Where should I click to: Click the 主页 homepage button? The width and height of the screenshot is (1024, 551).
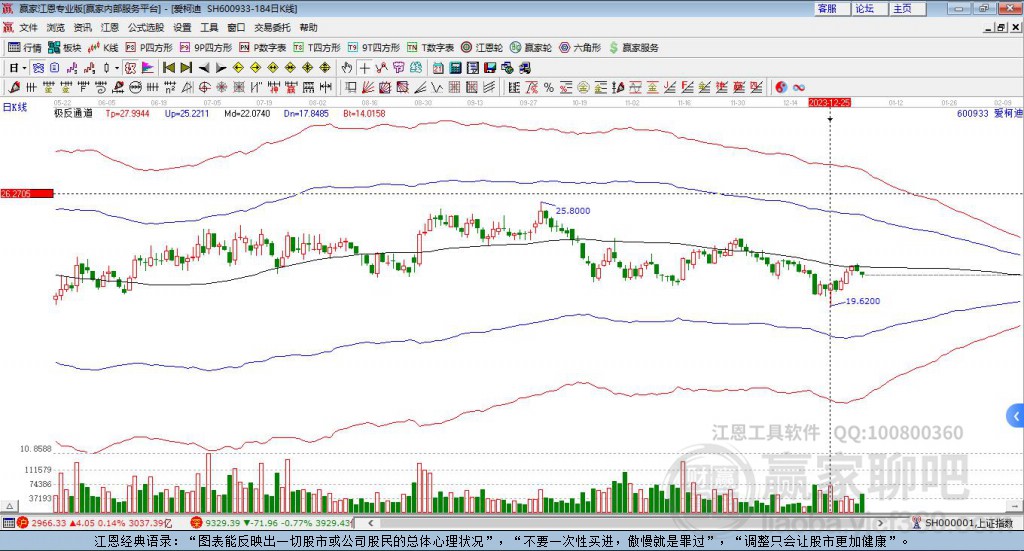(x=907, y=8)
